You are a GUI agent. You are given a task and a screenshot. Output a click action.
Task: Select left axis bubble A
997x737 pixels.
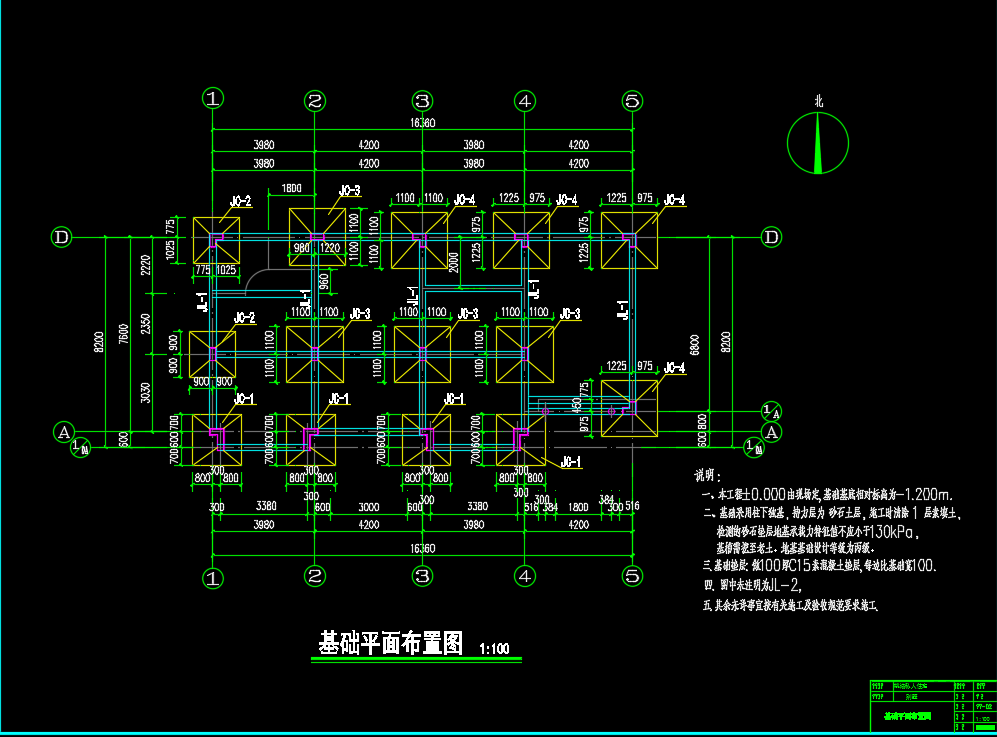64,432
